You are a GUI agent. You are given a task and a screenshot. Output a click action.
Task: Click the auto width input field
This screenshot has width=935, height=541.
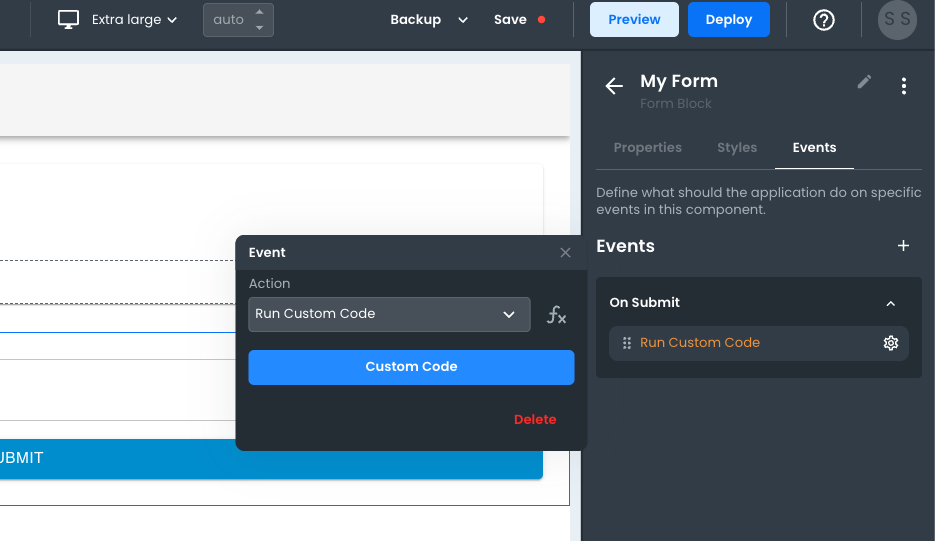click(229, 20)
